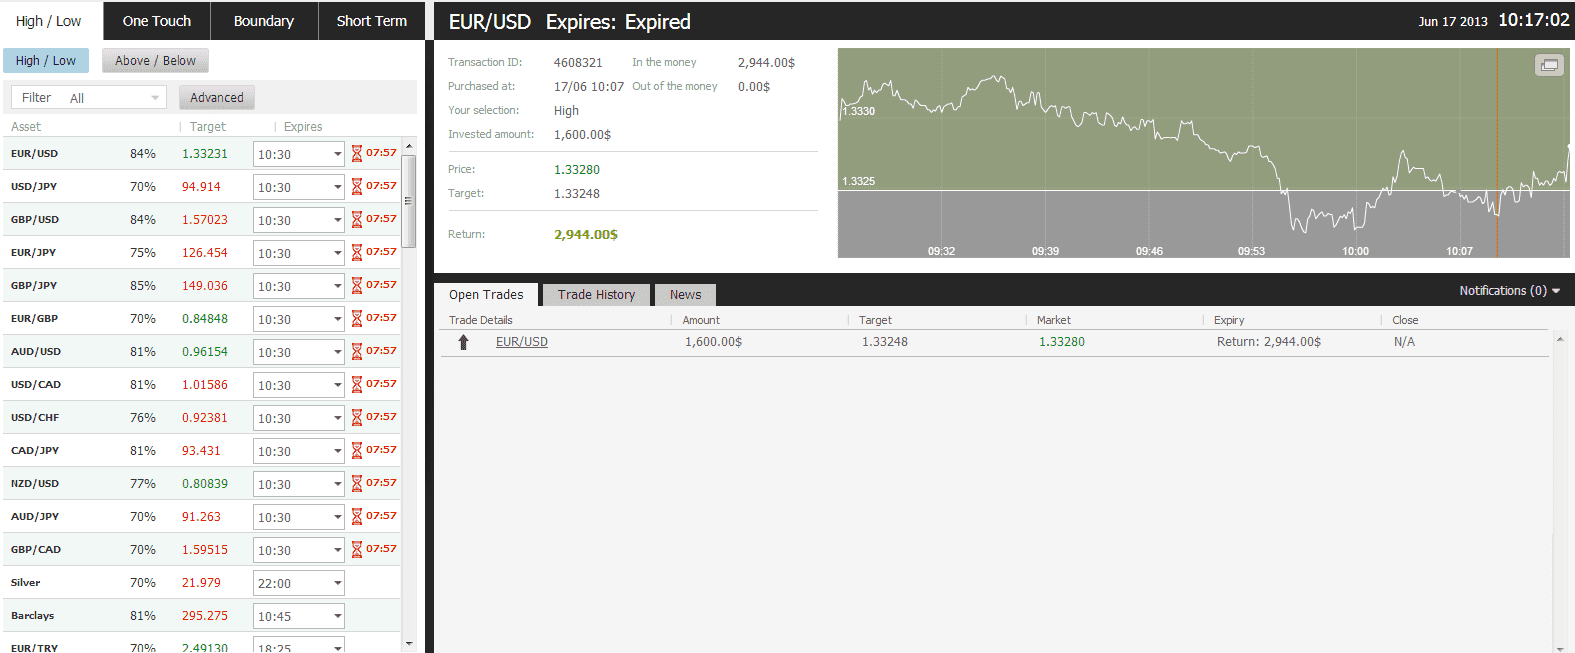
Task: Click the chart expand icon
Action: coord(1549,65)
